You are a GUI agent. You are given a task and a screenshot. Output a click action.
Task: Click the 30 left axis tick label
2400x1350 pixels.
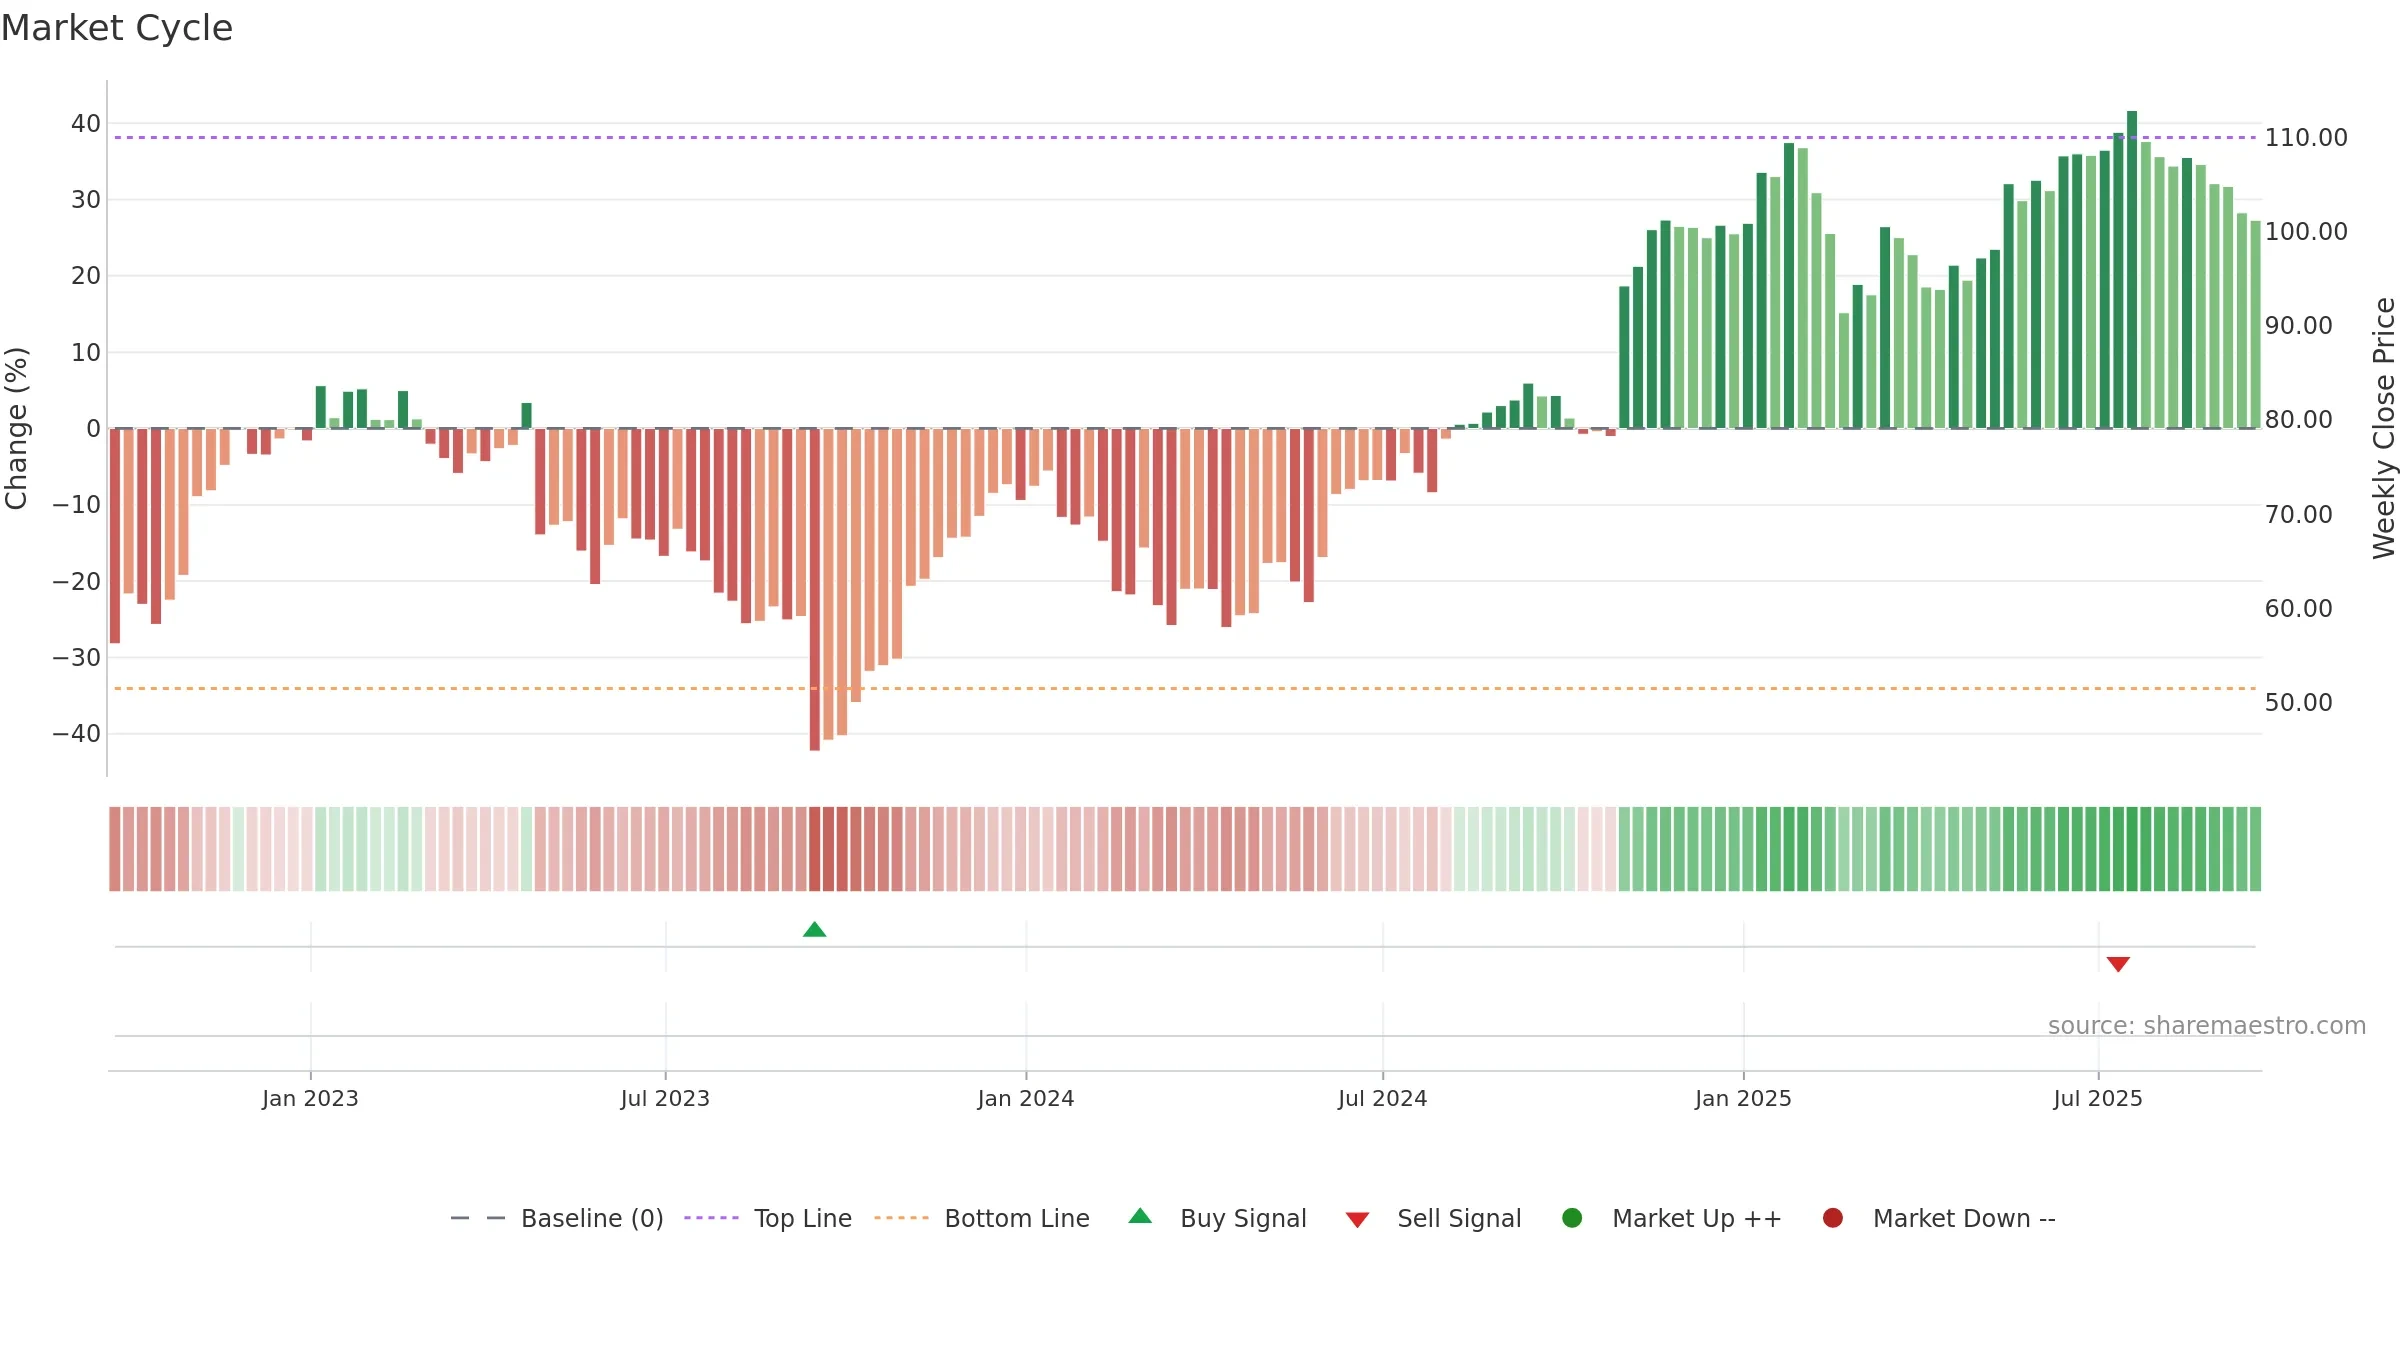pyautogui.click(x=86, y=199)
